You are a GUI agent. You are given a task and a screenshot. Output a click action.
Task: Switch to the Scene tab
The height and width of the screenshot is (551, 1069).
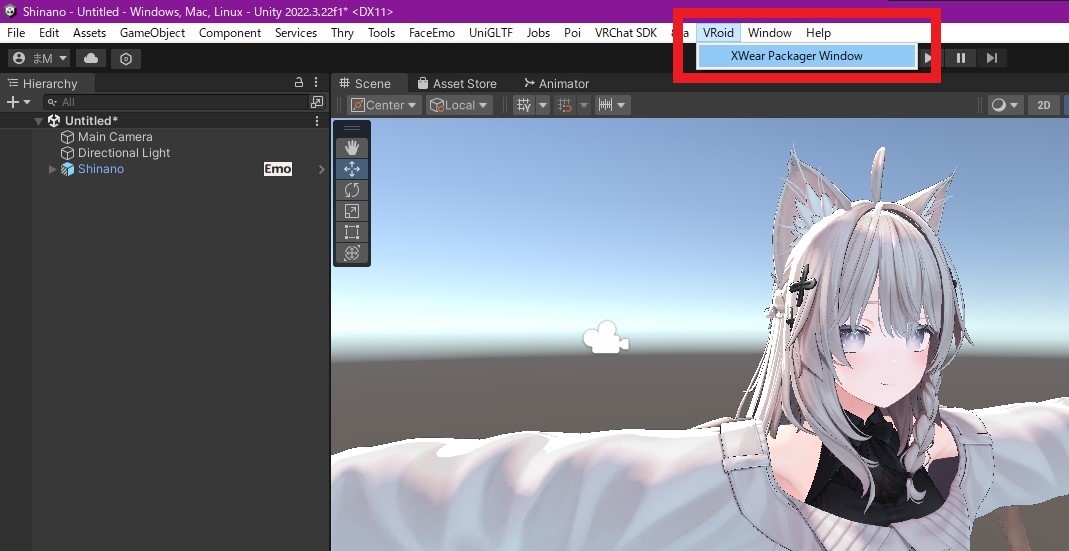369,83
